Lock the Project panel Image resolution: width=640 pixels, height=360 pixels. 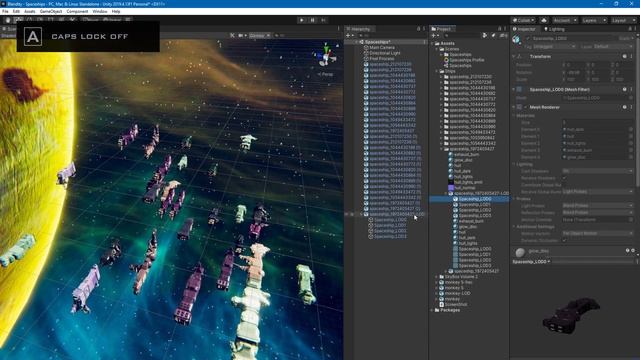(499, 29)
